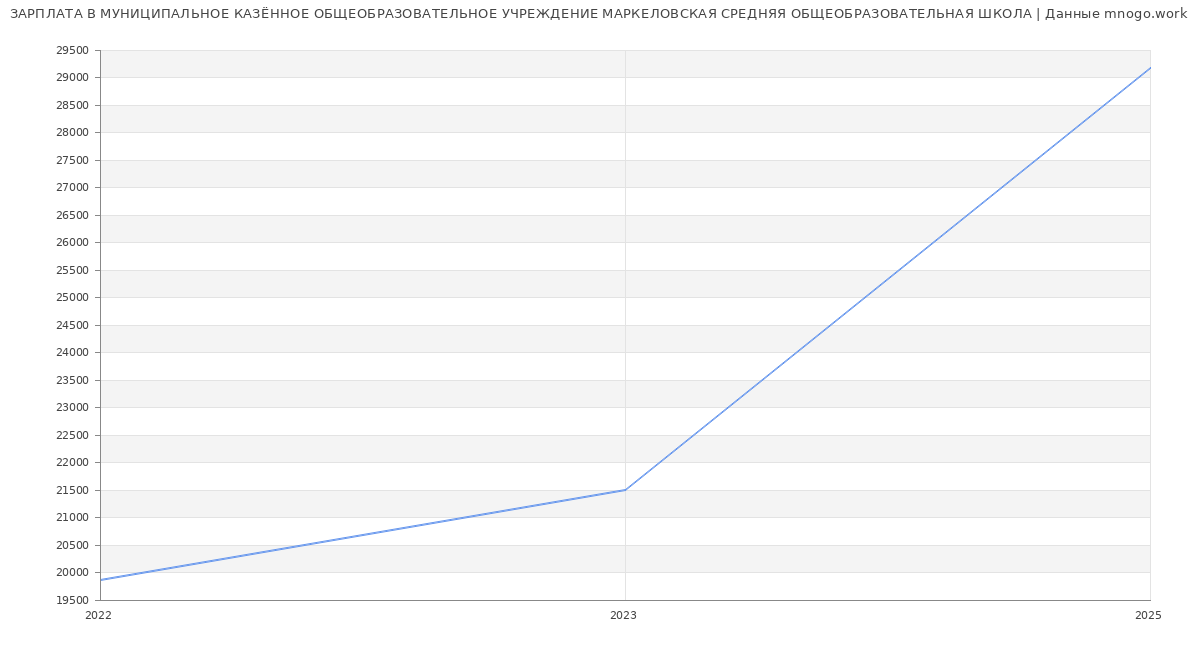Click the 26000 y-axis label
This screenshot has width=1200, height=650.
pyautogui.click(x=73, y=243)
